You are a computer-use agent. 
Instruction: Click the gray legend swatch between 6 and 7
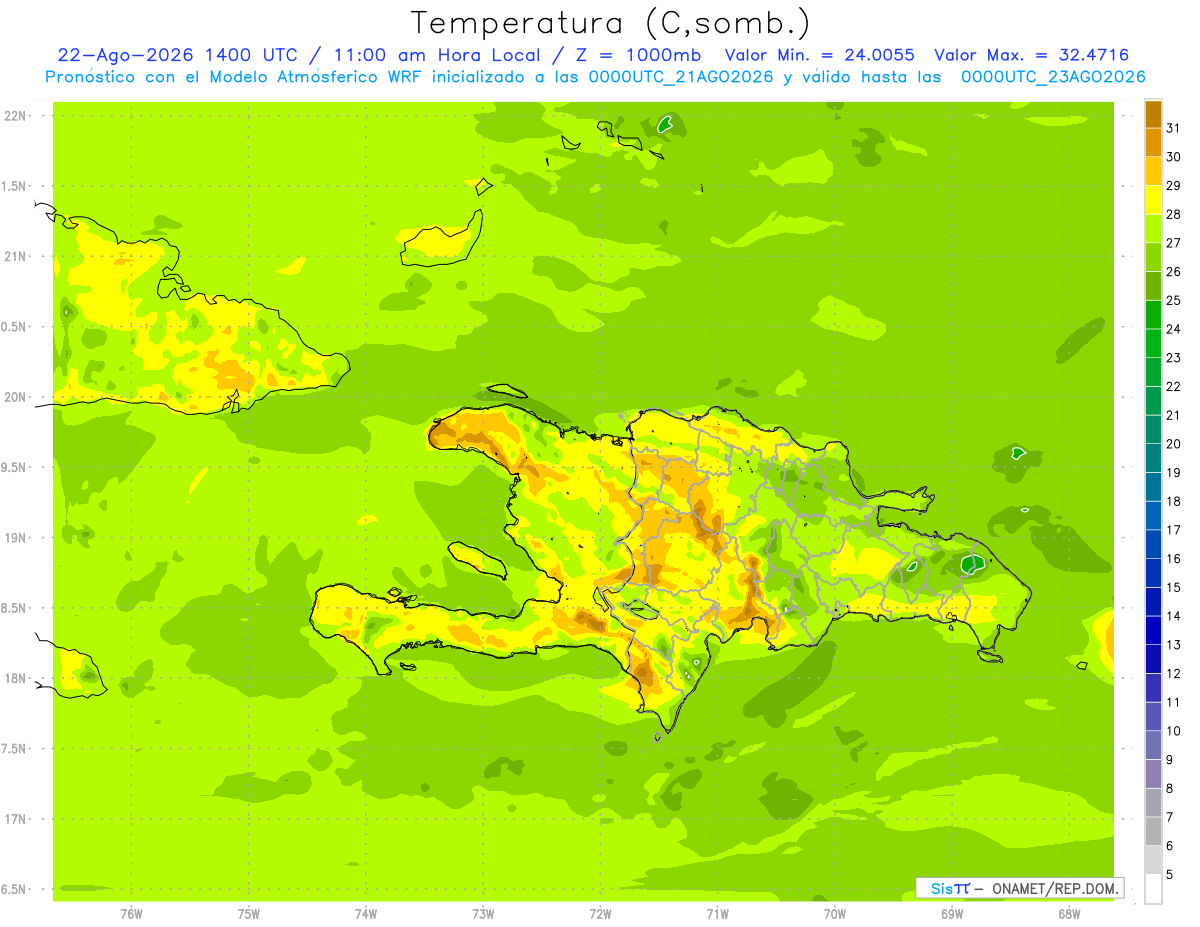[1153, 831]
